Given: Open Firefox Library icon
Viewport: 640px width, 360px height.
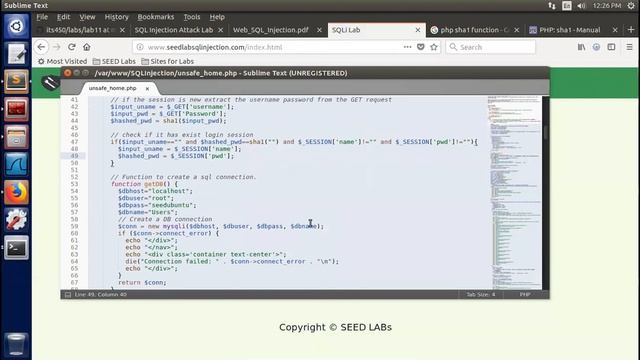Looking at the screenshot, I should tap(581, 47).
